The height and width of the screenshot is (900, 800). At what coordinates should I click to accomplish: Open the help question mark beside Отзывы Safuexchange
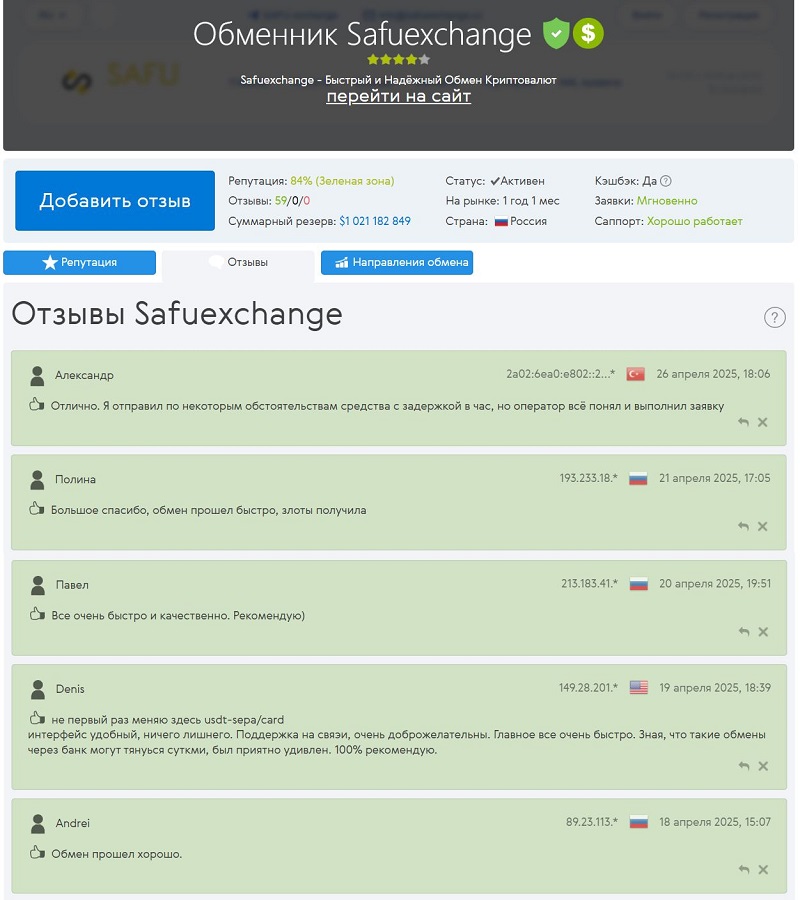(x=774, y=317)
